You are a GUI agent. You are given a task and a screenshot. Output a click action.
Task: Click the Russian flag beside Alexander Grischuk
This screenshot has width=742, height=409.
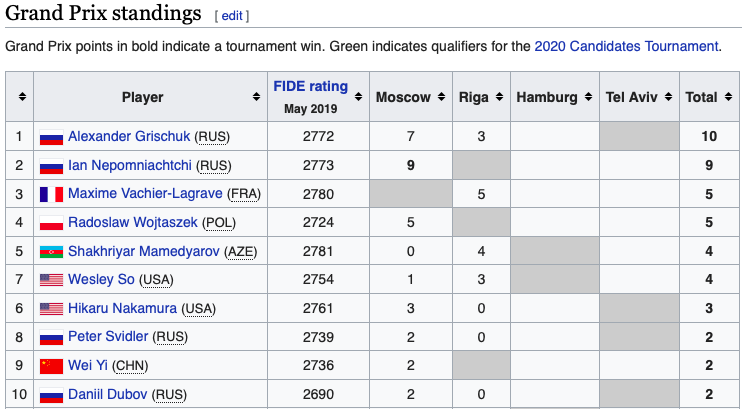click(50, 137)
